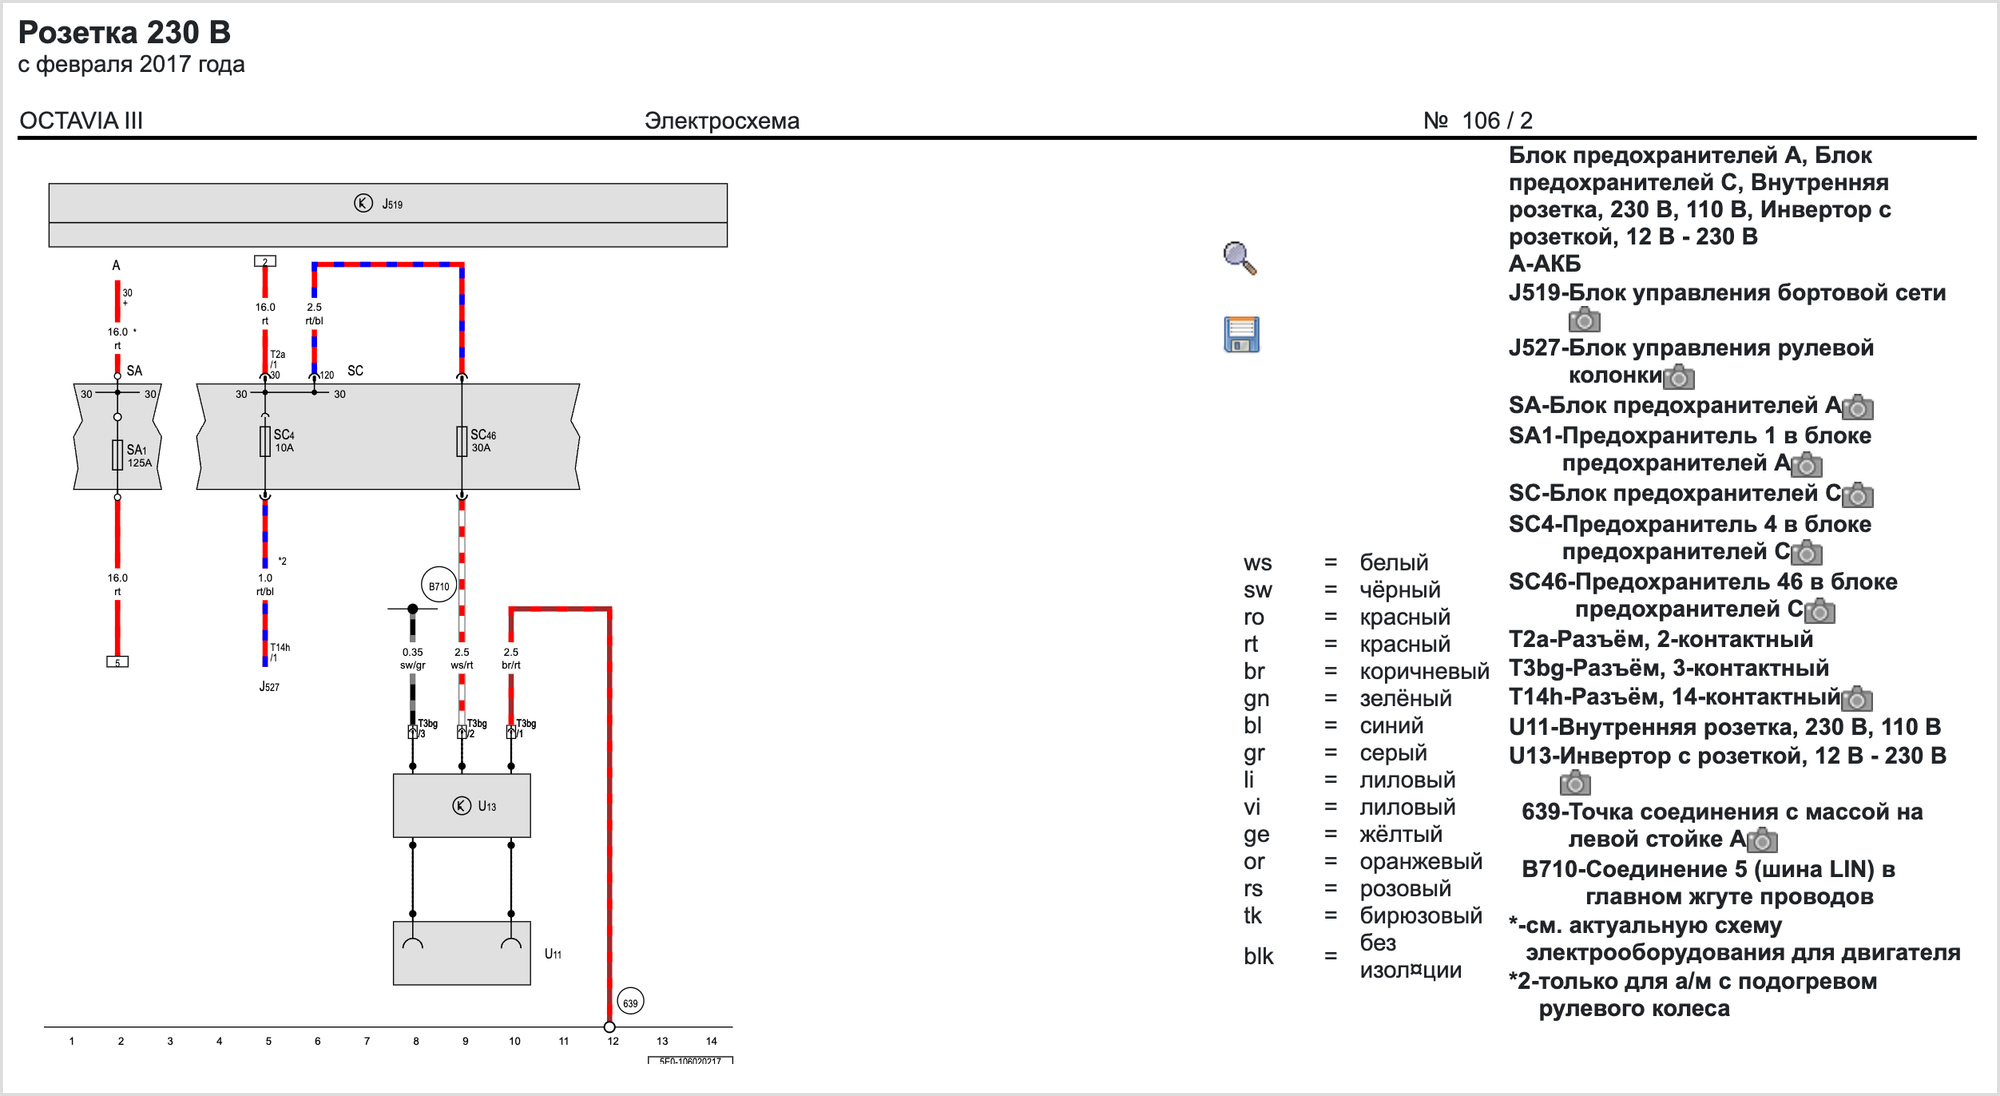
Task: Open camera photo for J519 control unit
Action: pos(1584,320)
